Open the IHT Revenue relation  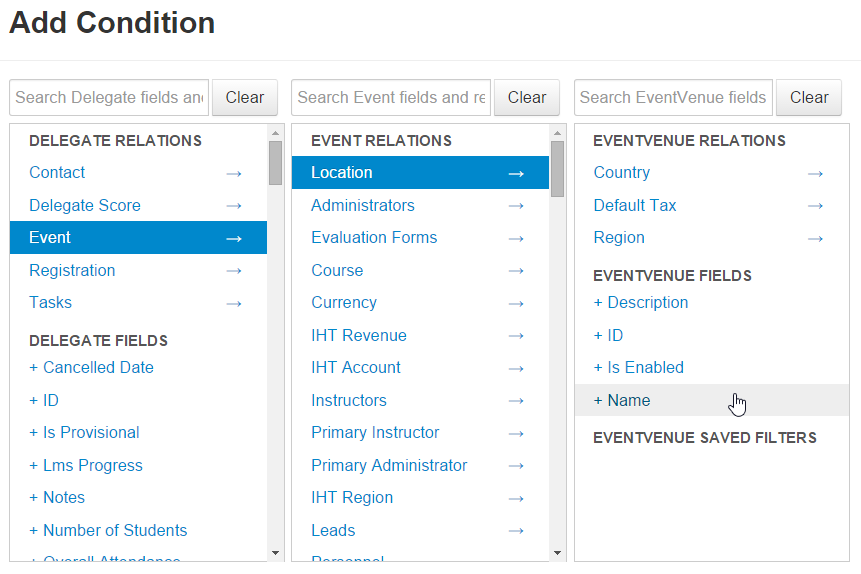point(420,335)
